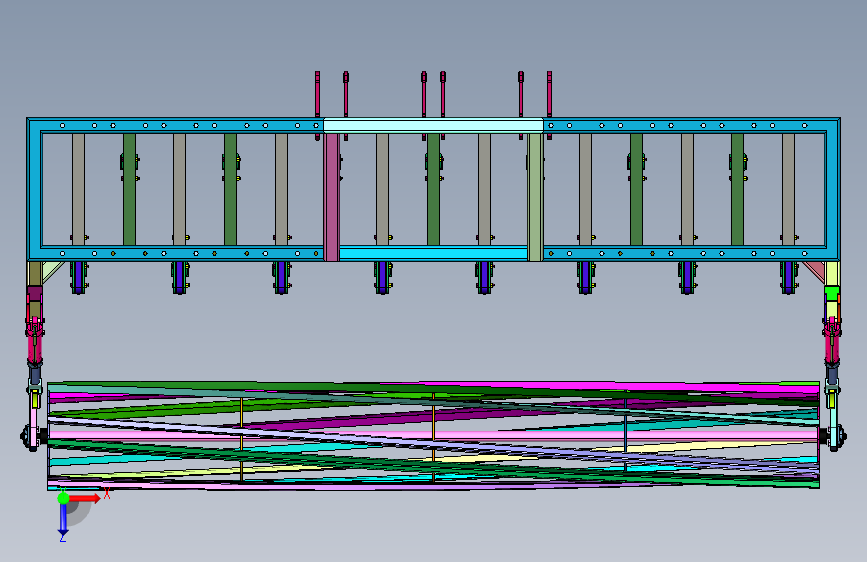
Task: Click the red X axis arrow of the triad
Action: coord(84,498)
